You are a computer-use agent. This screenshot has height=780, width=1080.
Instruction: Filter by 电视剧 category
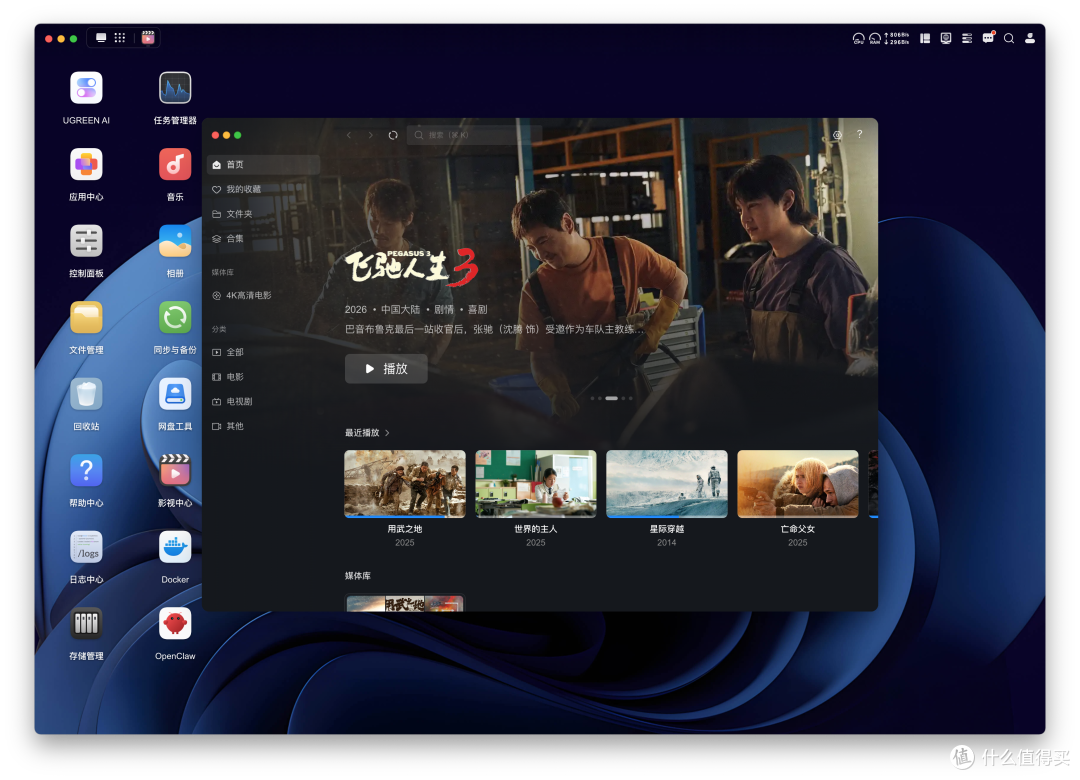263,402
